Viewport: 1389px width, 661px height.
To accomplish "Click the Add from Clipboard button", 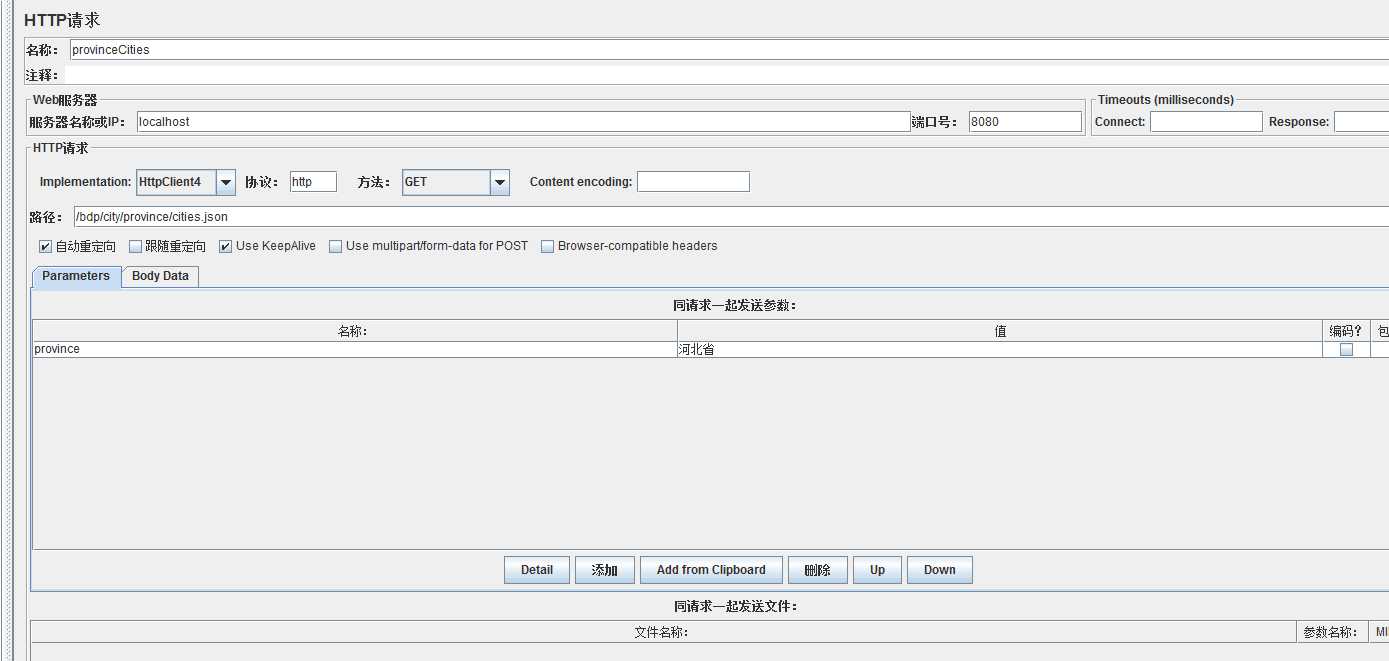I will [x=711, y=570].
